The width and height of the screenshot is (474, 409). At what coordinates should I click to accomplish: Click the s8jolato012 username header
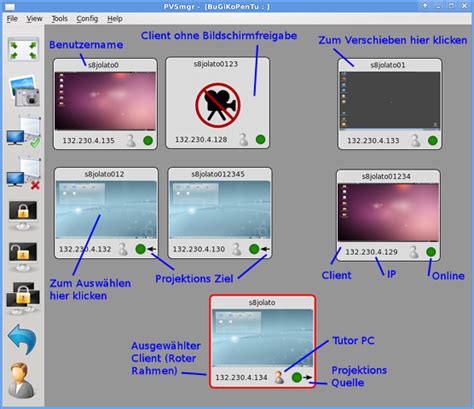[x=104, y=174]
